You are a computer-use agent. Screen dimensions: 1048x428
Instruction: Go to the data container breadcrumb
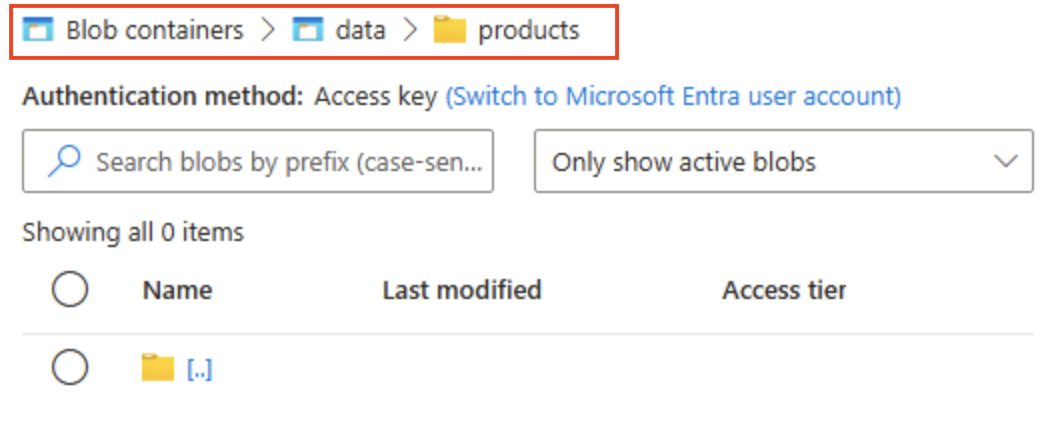pyautogui.click(x=360, y=30)
